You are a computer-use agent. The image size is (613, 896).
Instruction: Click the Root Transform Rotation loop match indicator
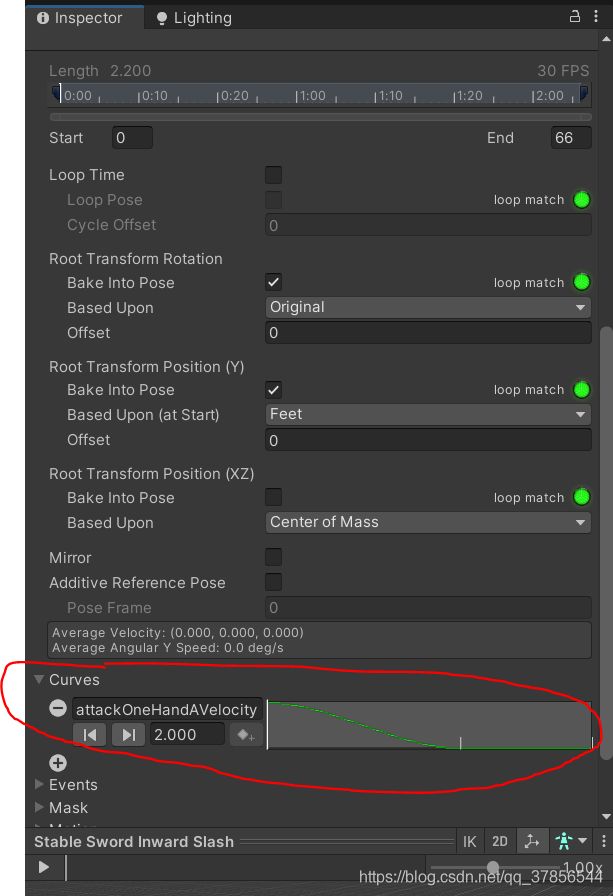click(582, 282)
